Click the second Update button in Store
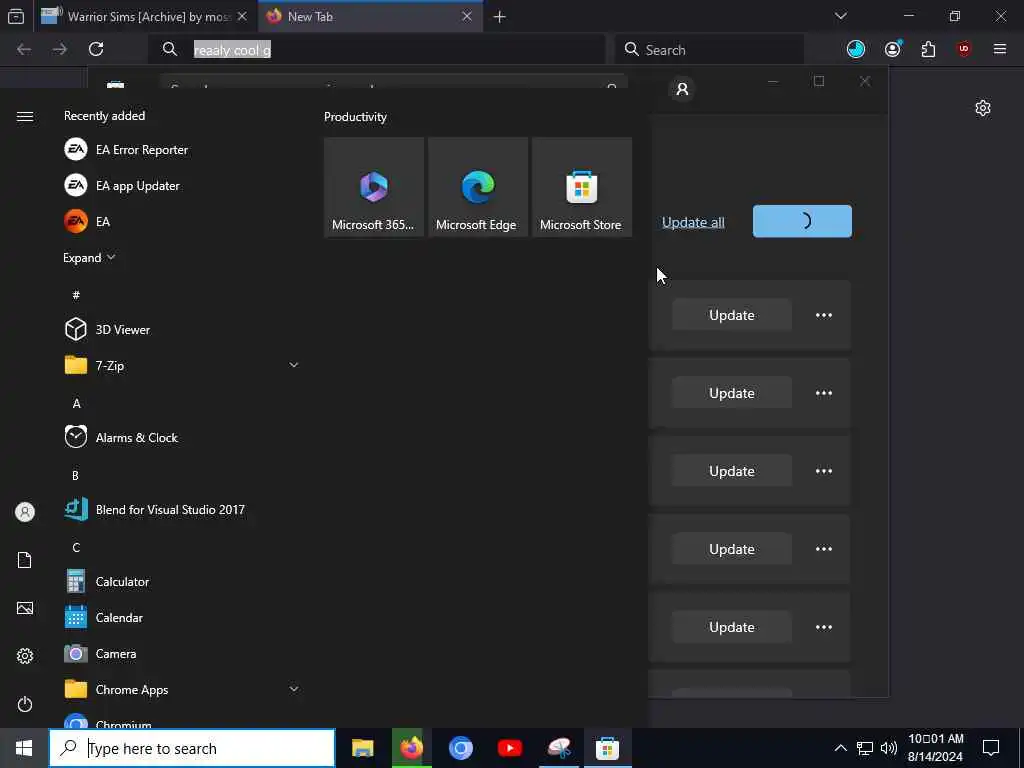This screenshot has height=768, width=1024. [x=731, y=393]
